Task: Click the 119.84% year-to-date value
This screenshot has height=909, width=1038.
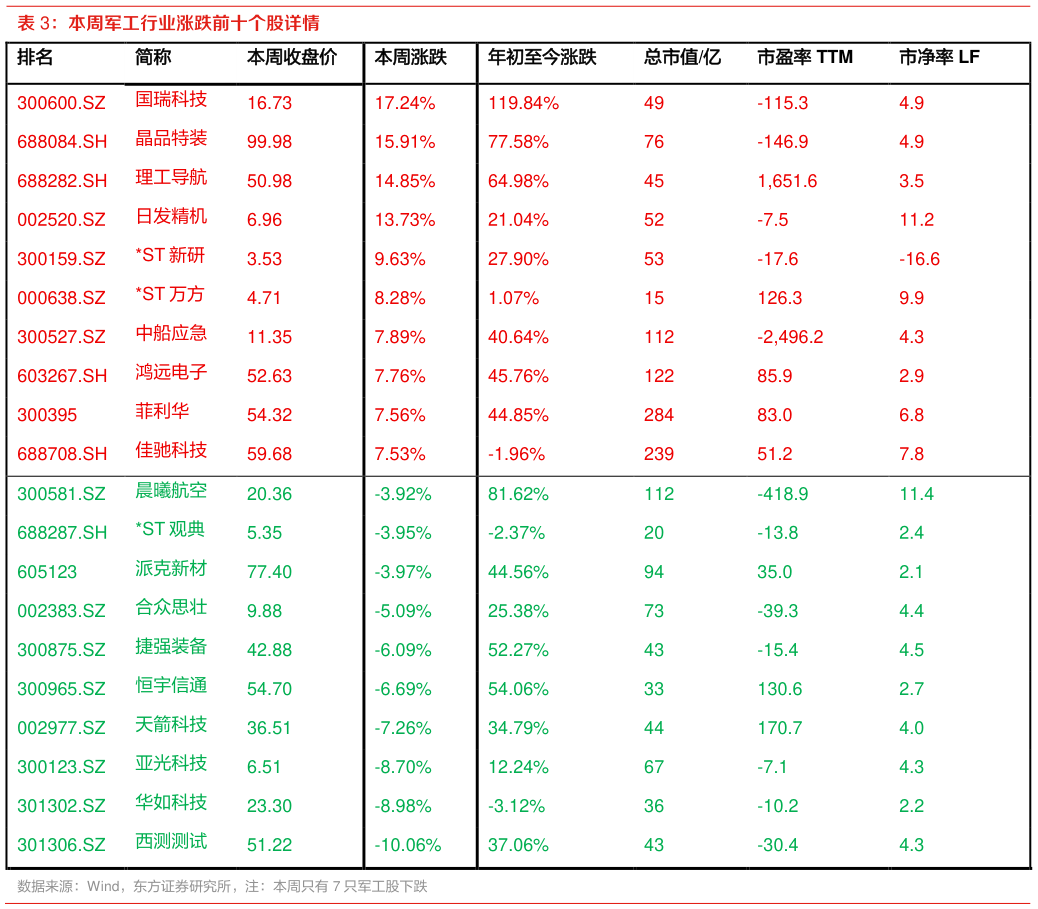Action: 523,103
